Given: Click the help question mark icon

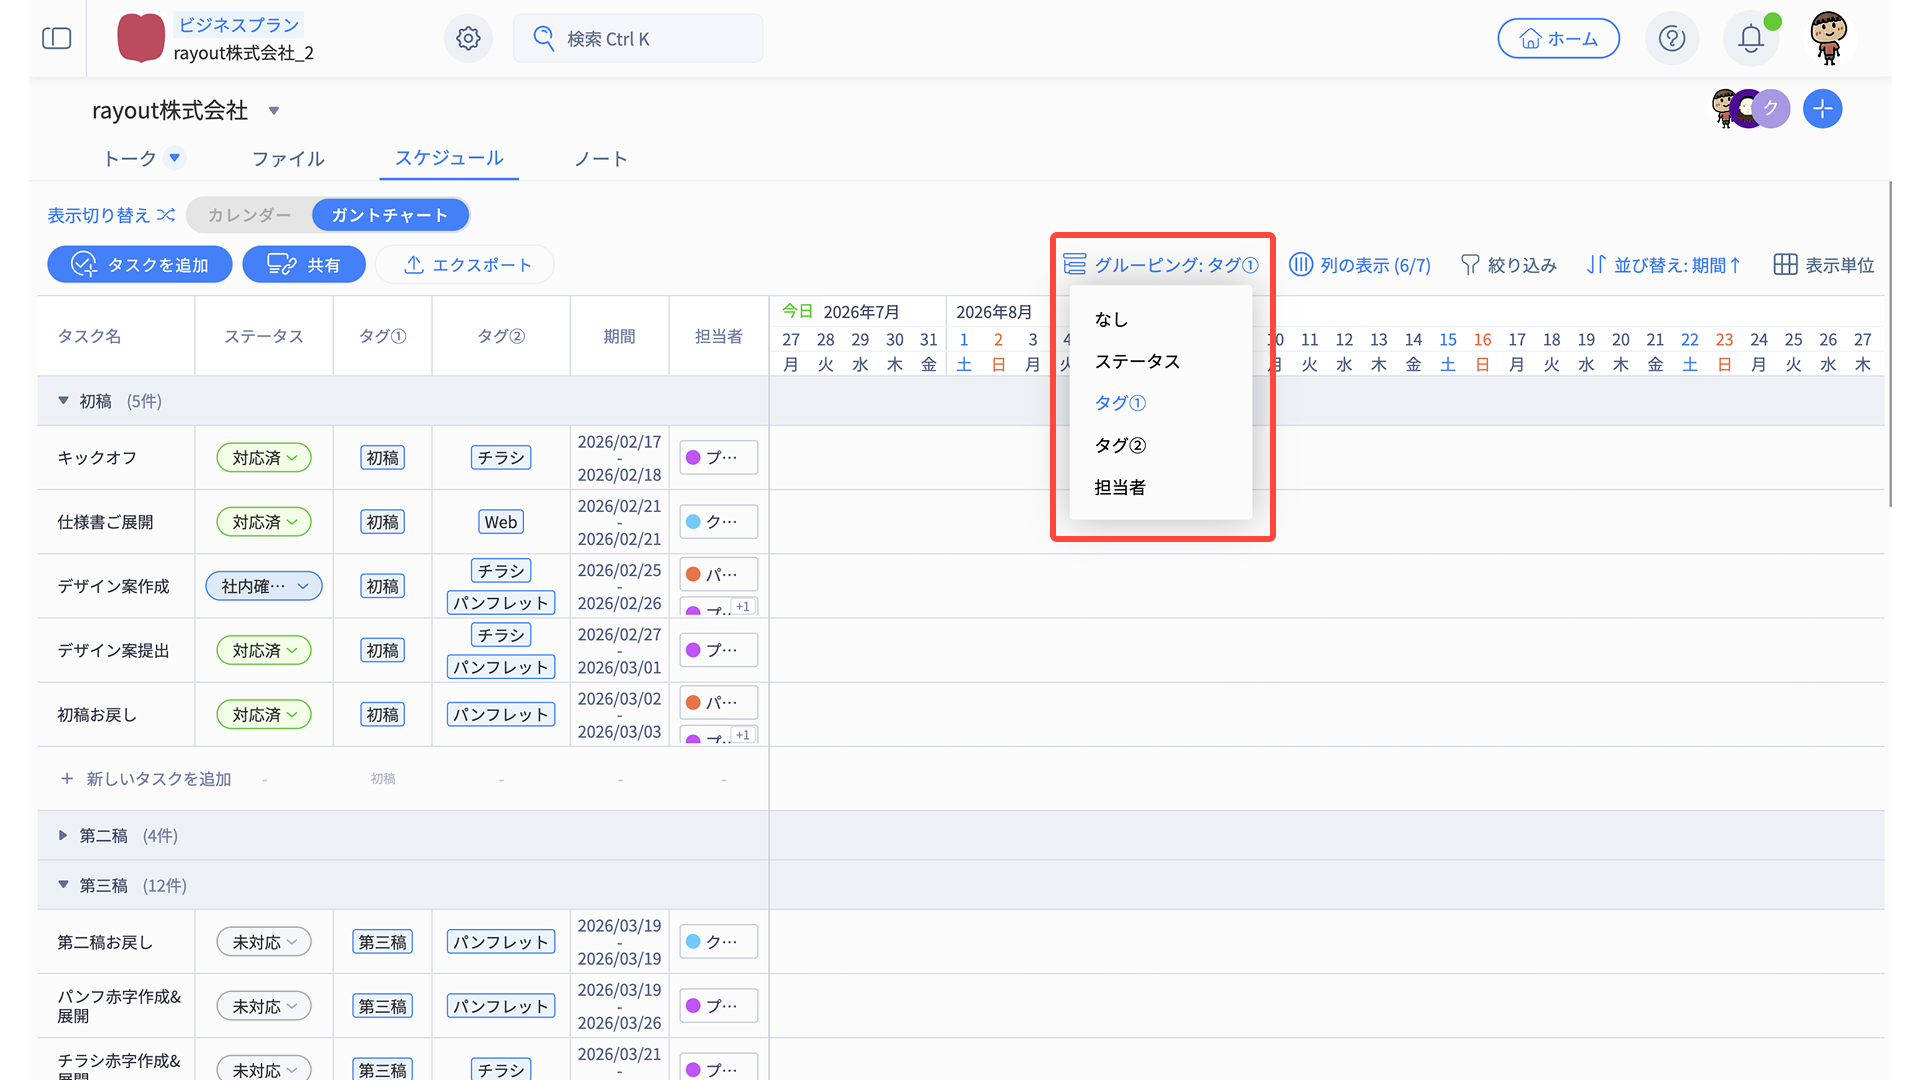Looking at the screenshot, I should (x=1672, y=39).
